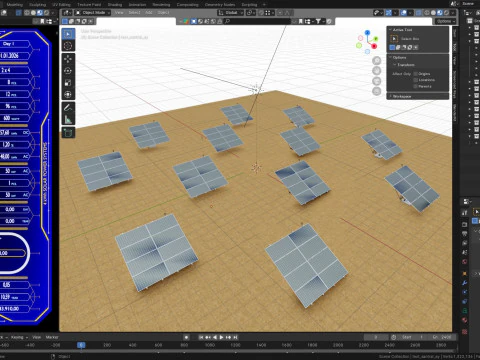Screen dimensions: 480x360
Task: Toggle auto keying record button
Action: pyautogui.click(x=186, y=337)
